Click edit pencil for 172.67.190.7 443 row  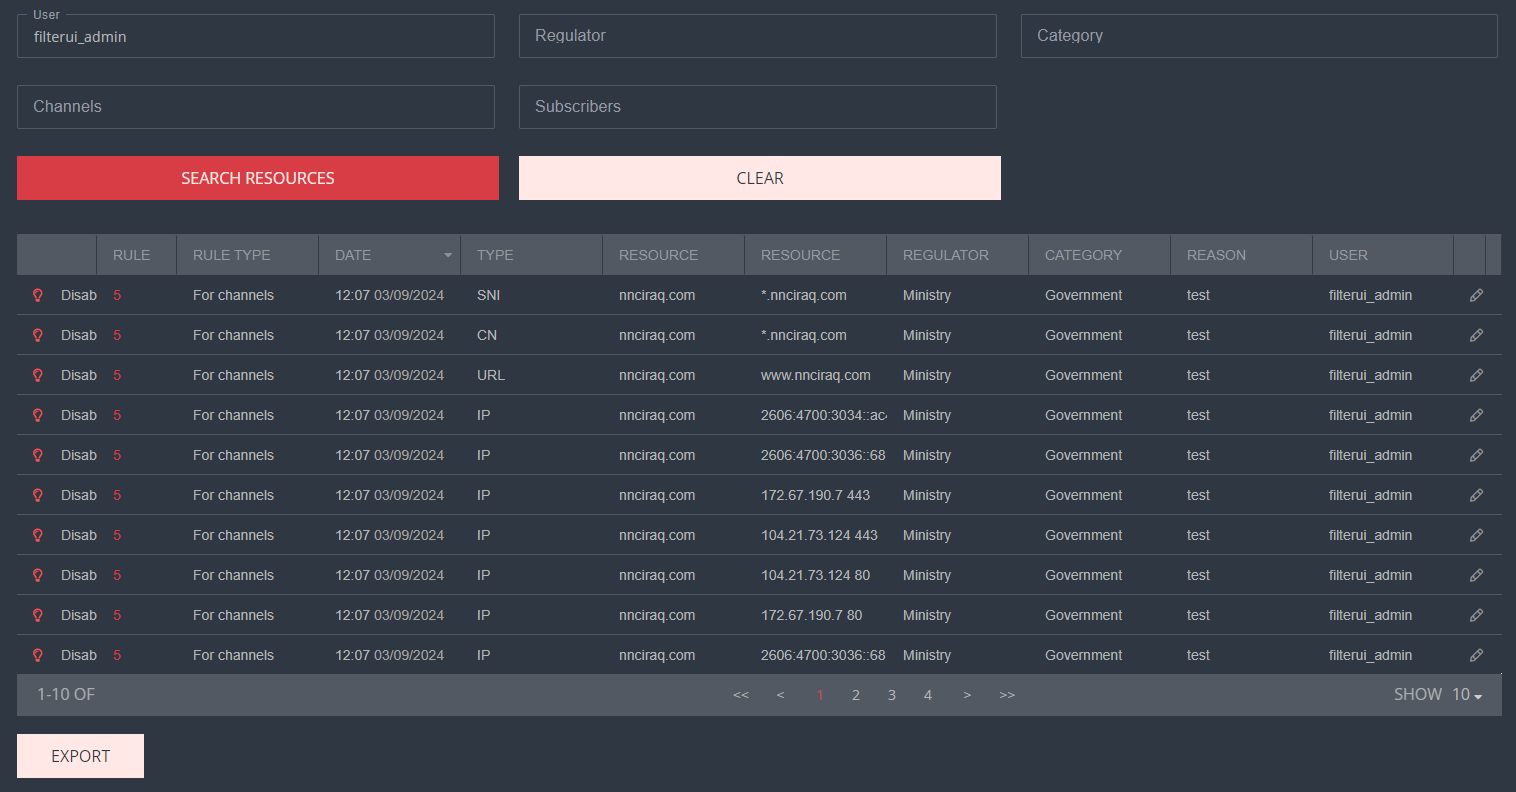(1476, 495)
